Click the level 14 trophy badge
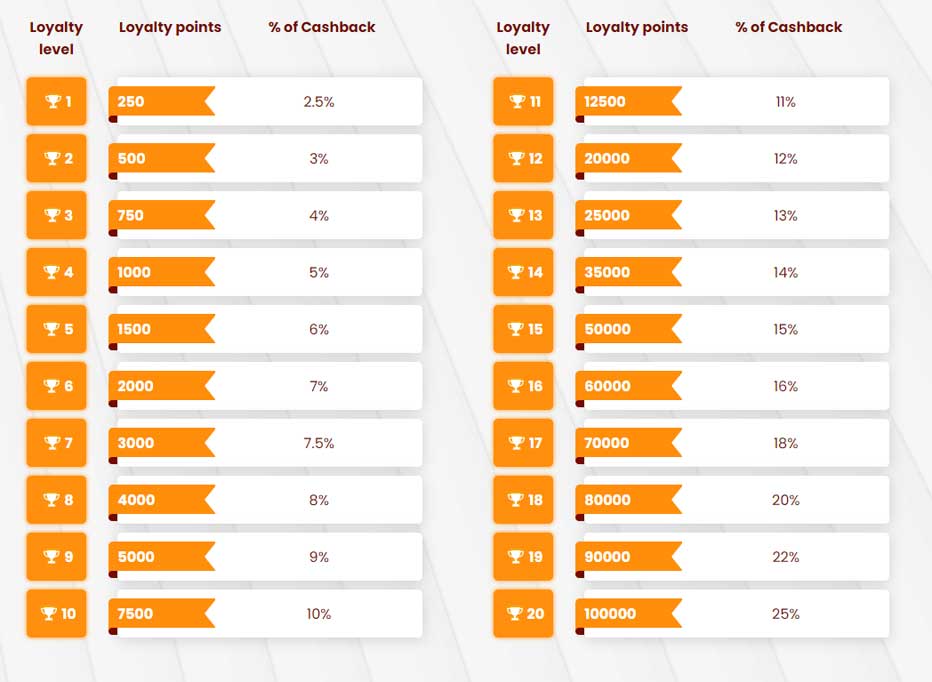The image size is (932, 682). click(x=523, y=272)
